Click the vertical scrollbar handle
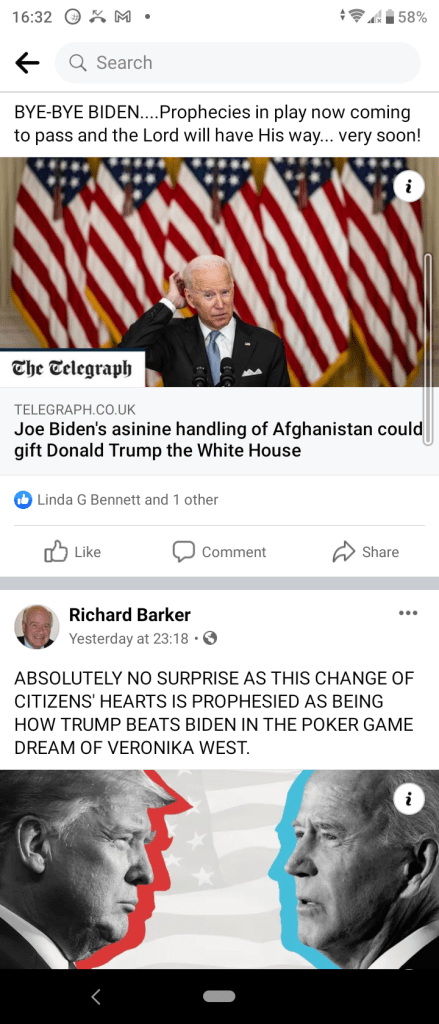The height and width of the screenshot is (1024, 439). (x=428, y=349)
